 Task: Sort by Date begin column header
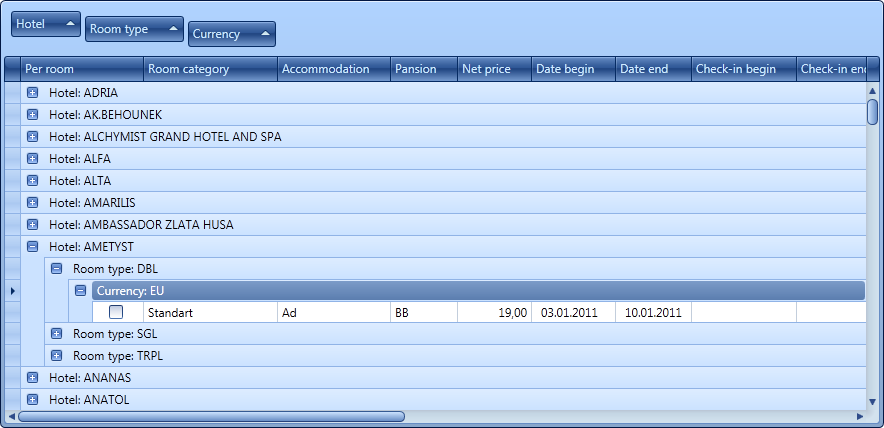[x=572, y=69]
